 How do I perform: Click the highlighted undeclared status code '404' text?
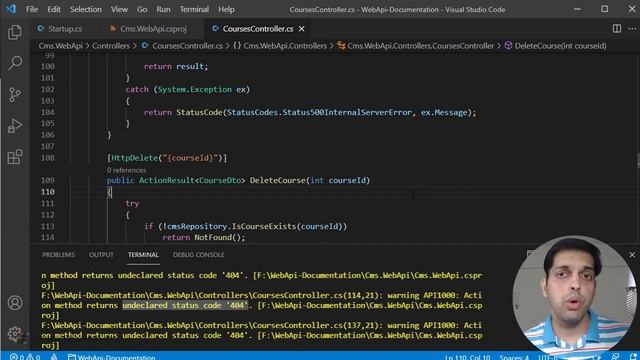[185, 305]
